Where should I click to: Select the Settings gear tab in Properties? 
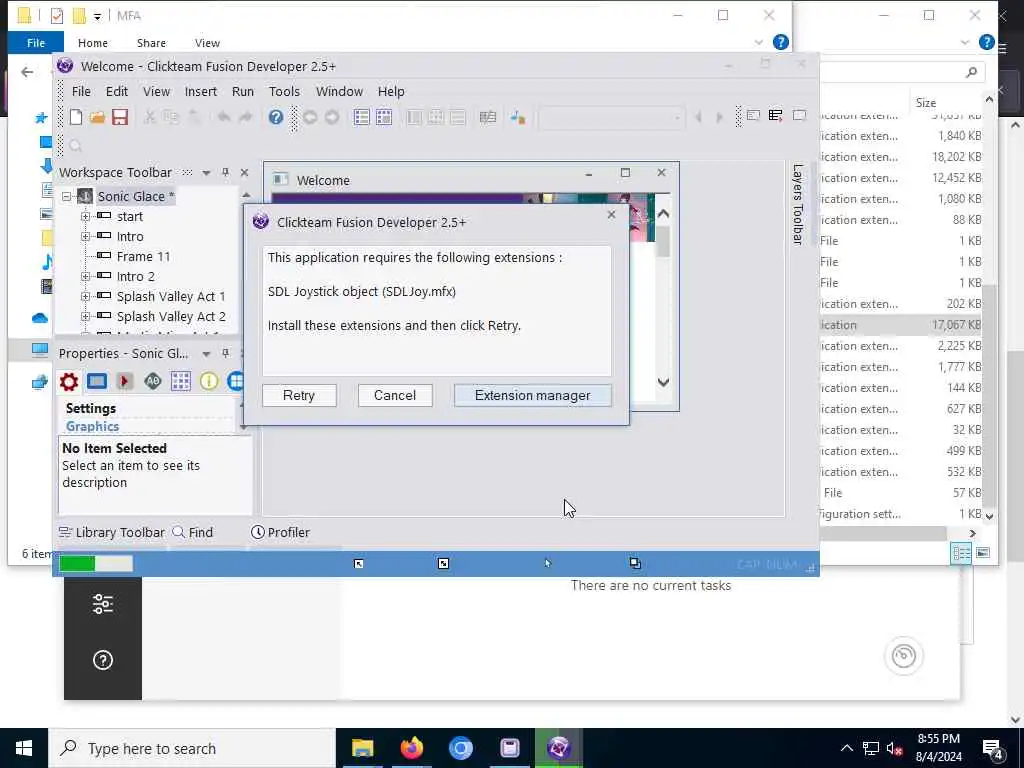coord(69,381)
